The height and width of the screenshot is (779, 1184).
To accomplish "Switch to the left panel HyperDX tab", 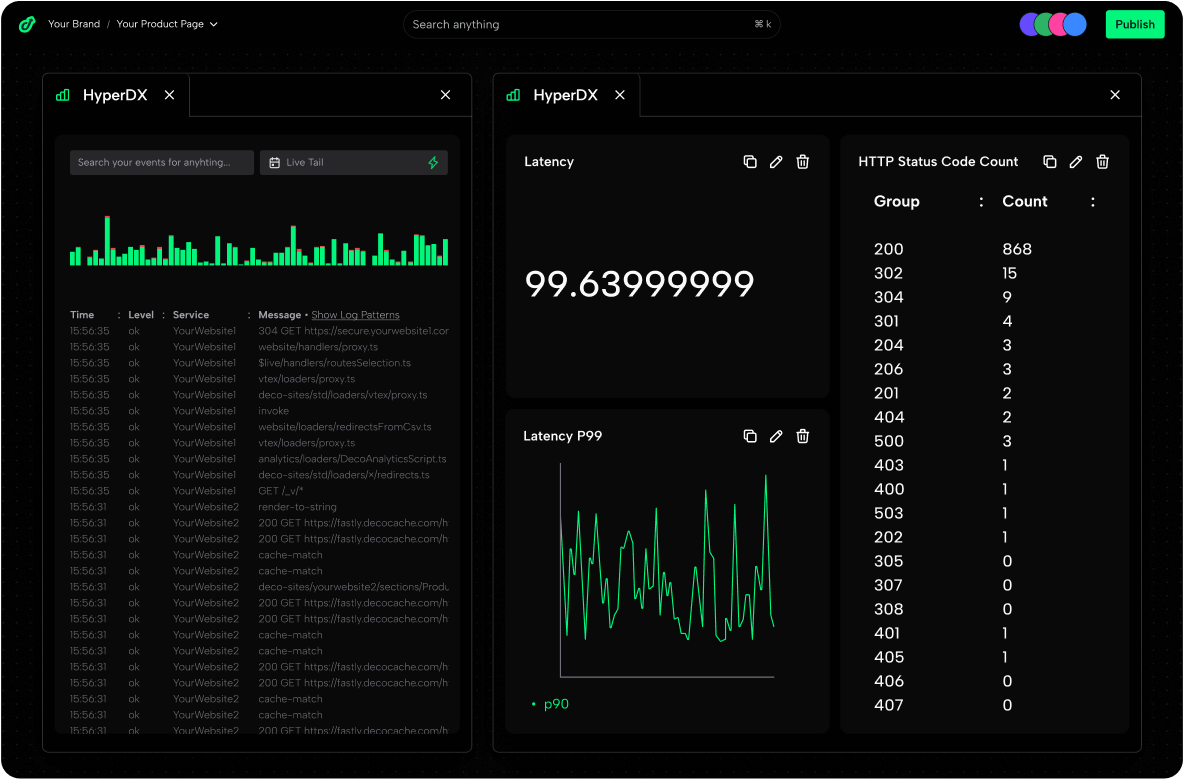I will click(115, 95).
